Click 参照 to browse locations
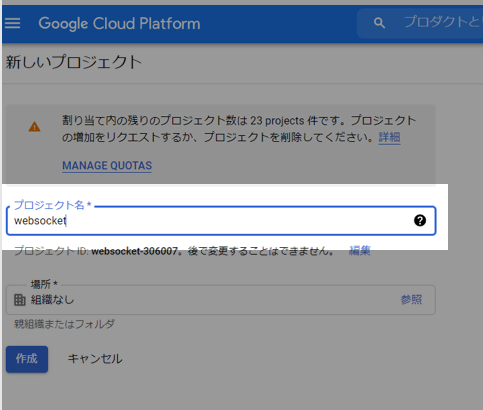The width and height of the screenshot is (483, 410). pos(411,300)
